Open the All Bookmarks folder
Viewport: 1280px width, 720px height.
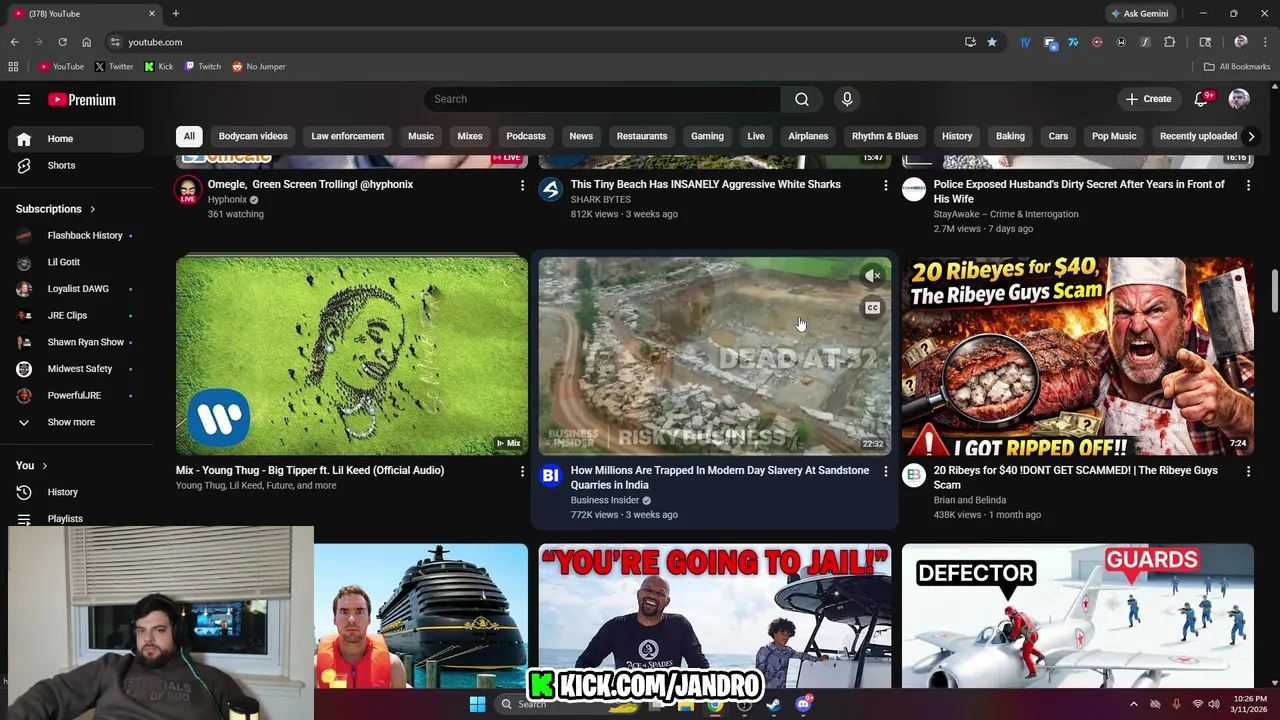pos(1237,67)
